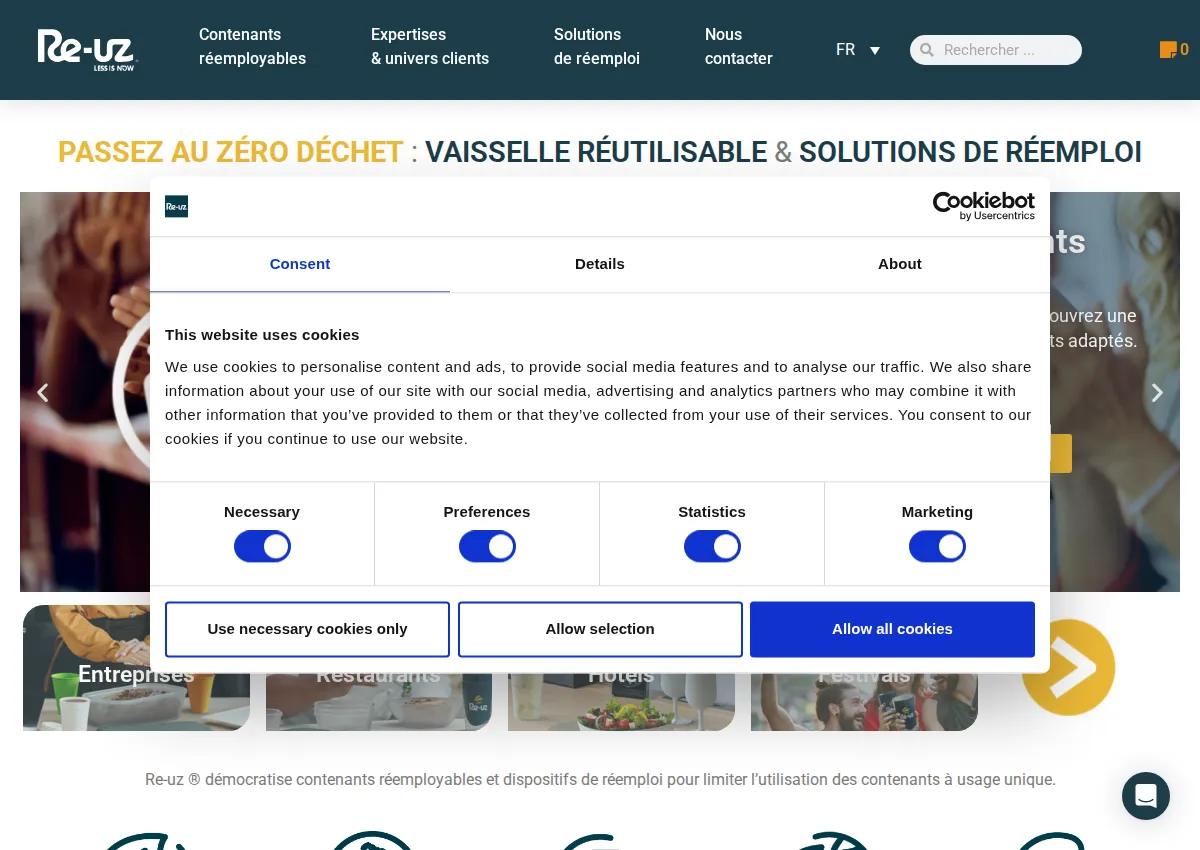This screenshot has width=1200, height=850.
Task: Expand the FR language dropdown
Action: (858, 50)
